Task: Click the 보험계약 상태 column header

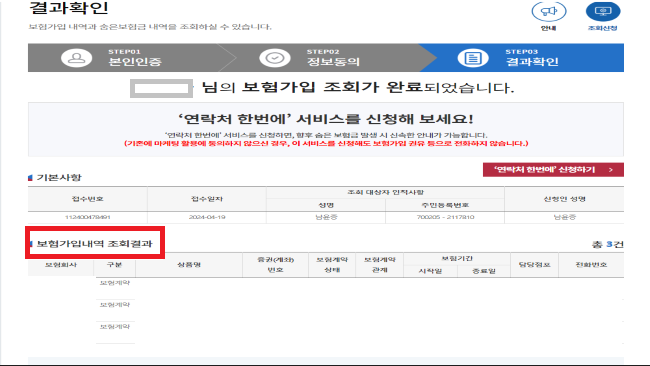Action: (x=332, y=265)
